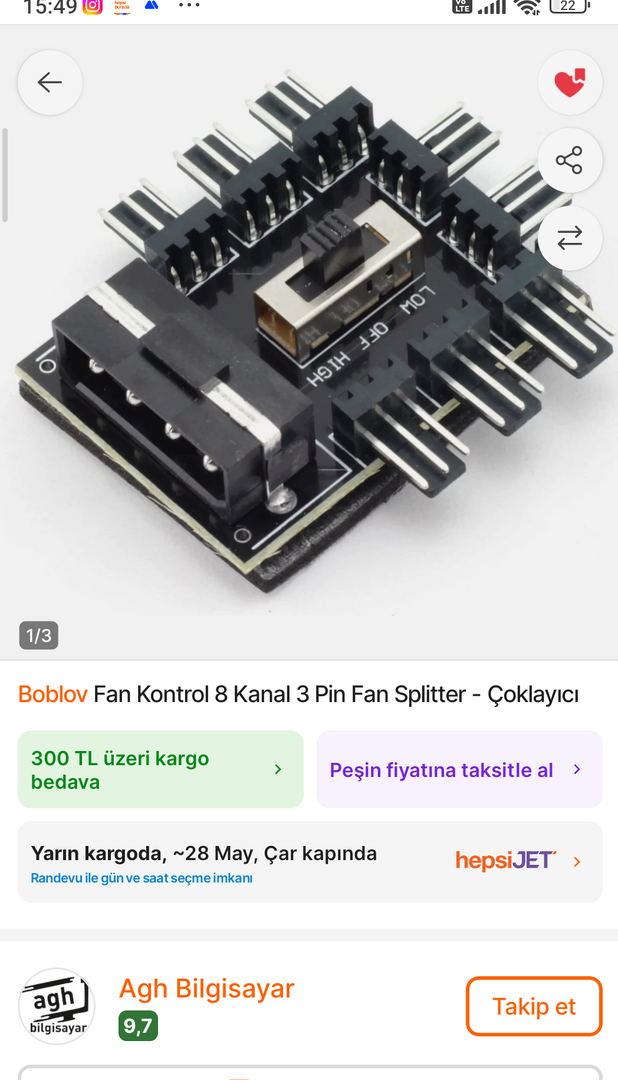
Task: Tap the 9,7 seller rating badge
Action: 138,1026
